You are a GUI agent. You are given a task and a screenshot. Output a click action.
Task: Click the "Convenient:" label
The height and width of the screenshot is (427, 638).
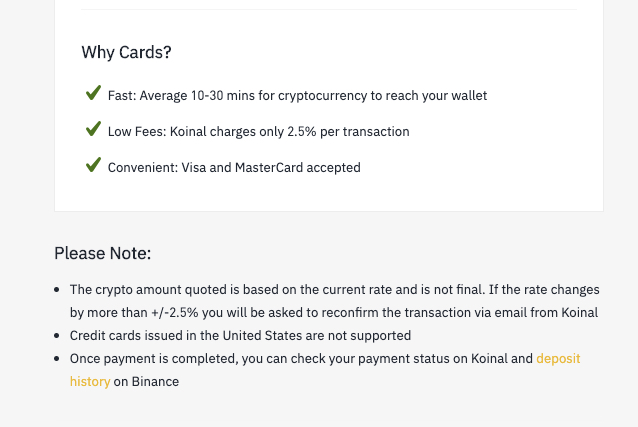click(142, 168)
